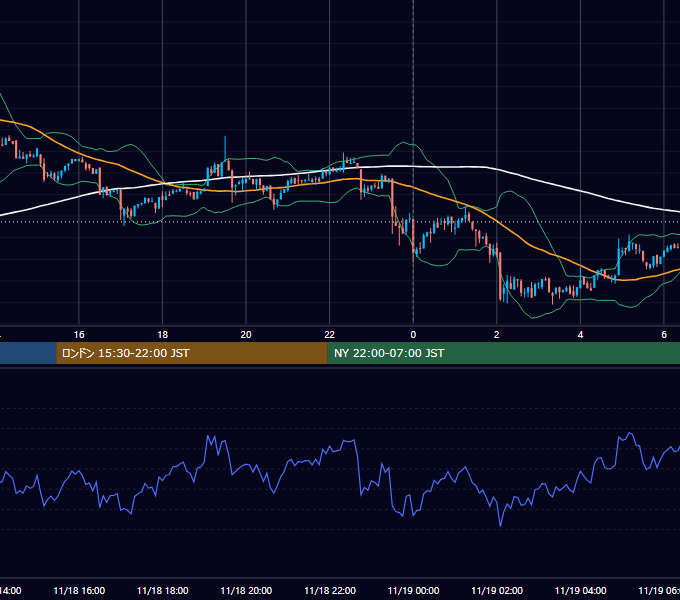Click the ロンドン 15:30-22:00 JST session bar
Image resolution: width=680 pixels, height=600 pixels.
(192, 353)
